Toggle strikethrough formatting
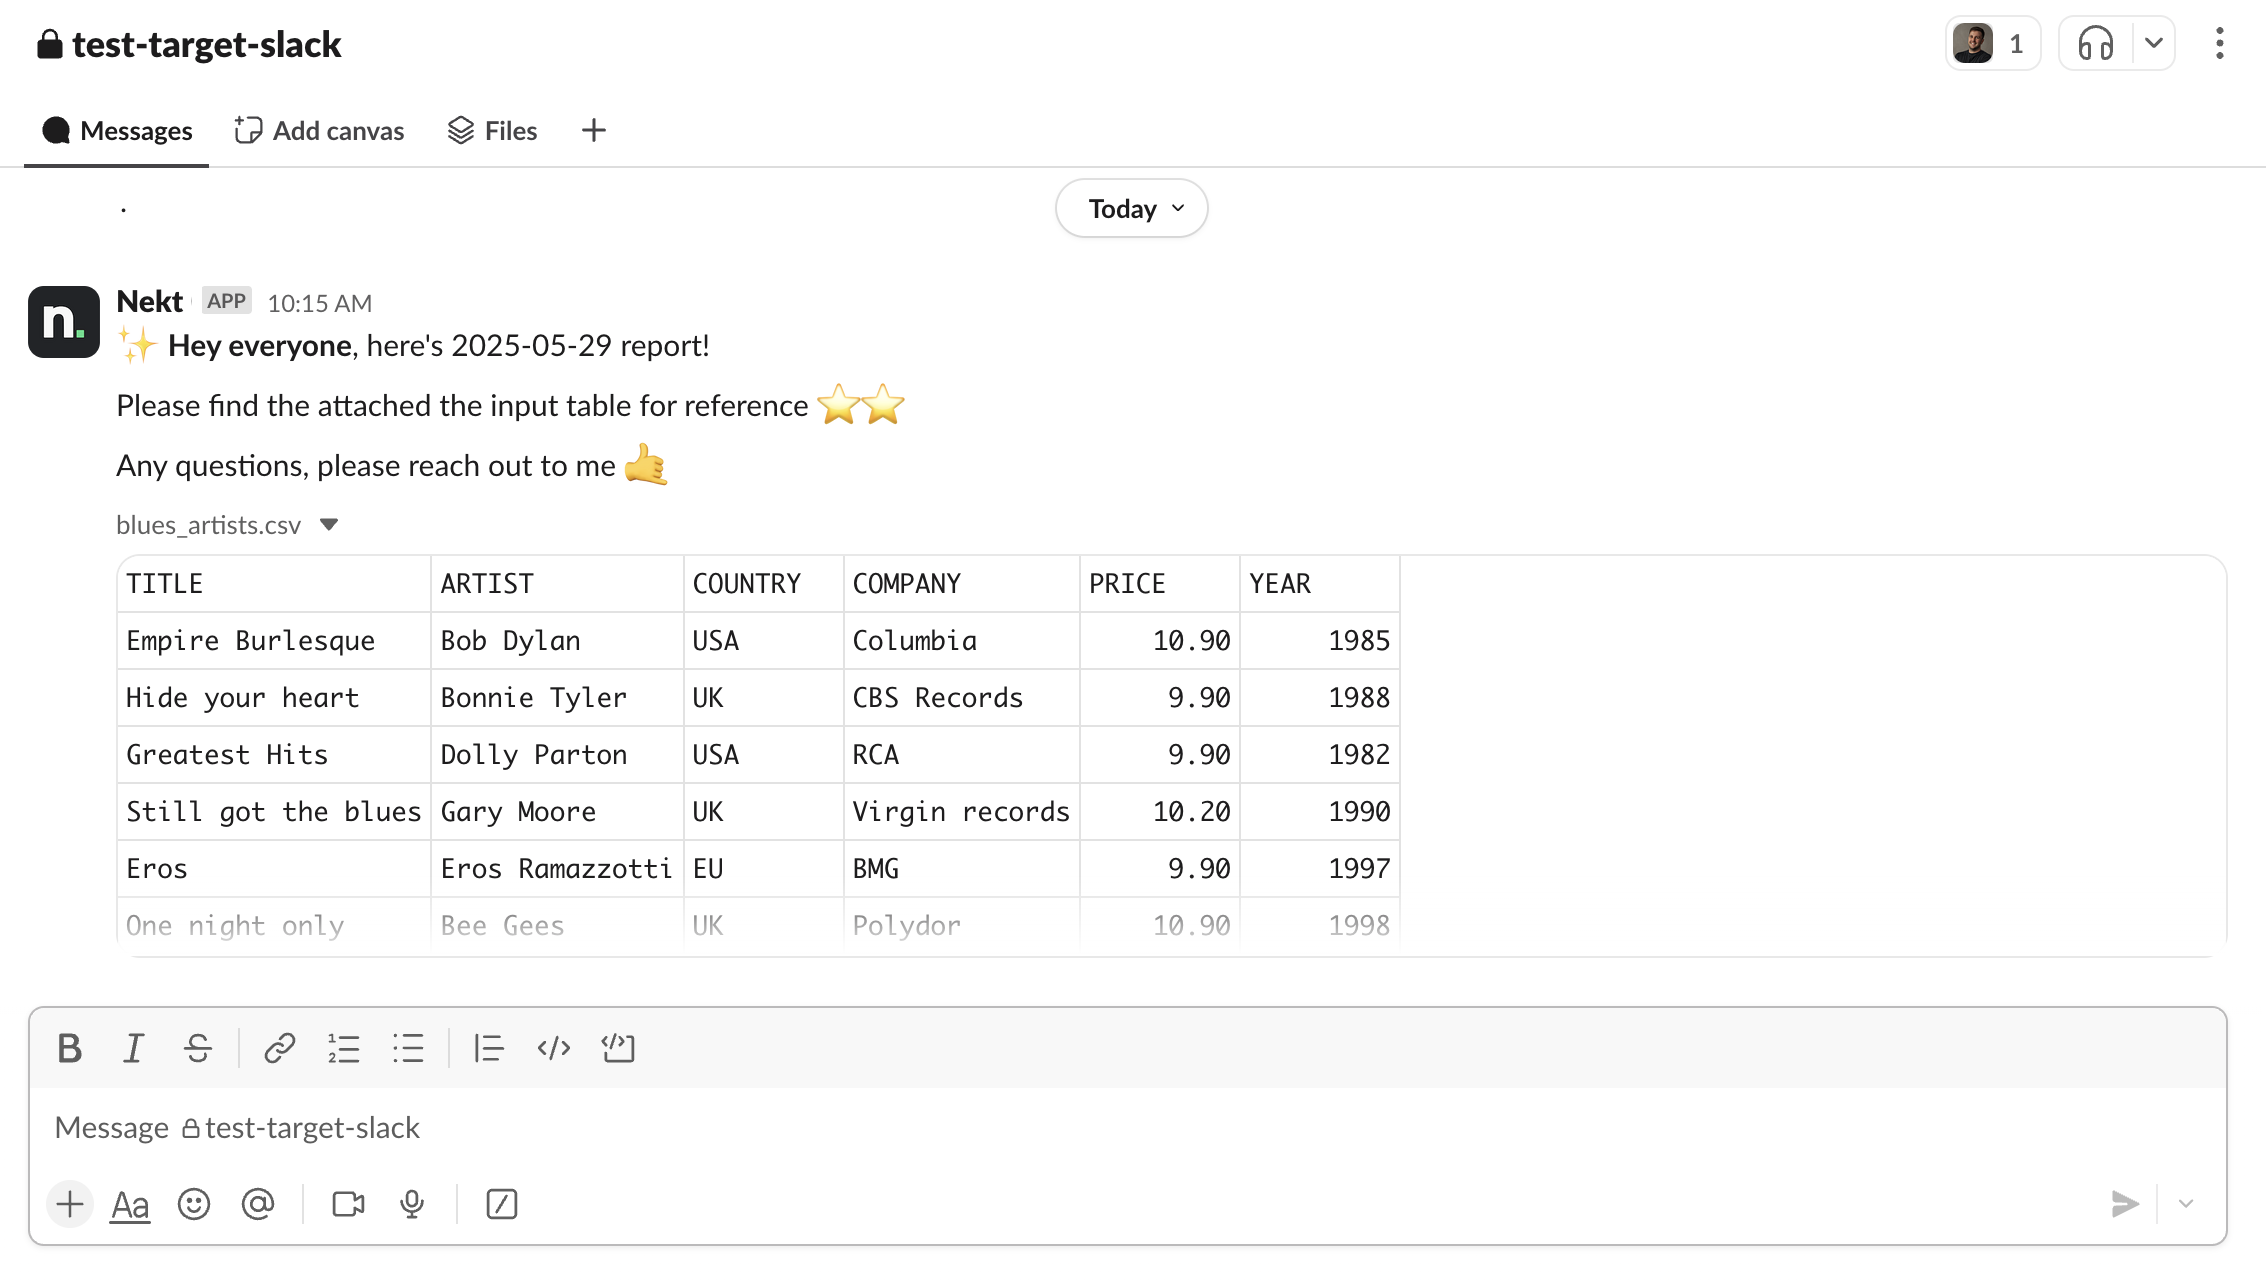 [x=198, y=1048]
